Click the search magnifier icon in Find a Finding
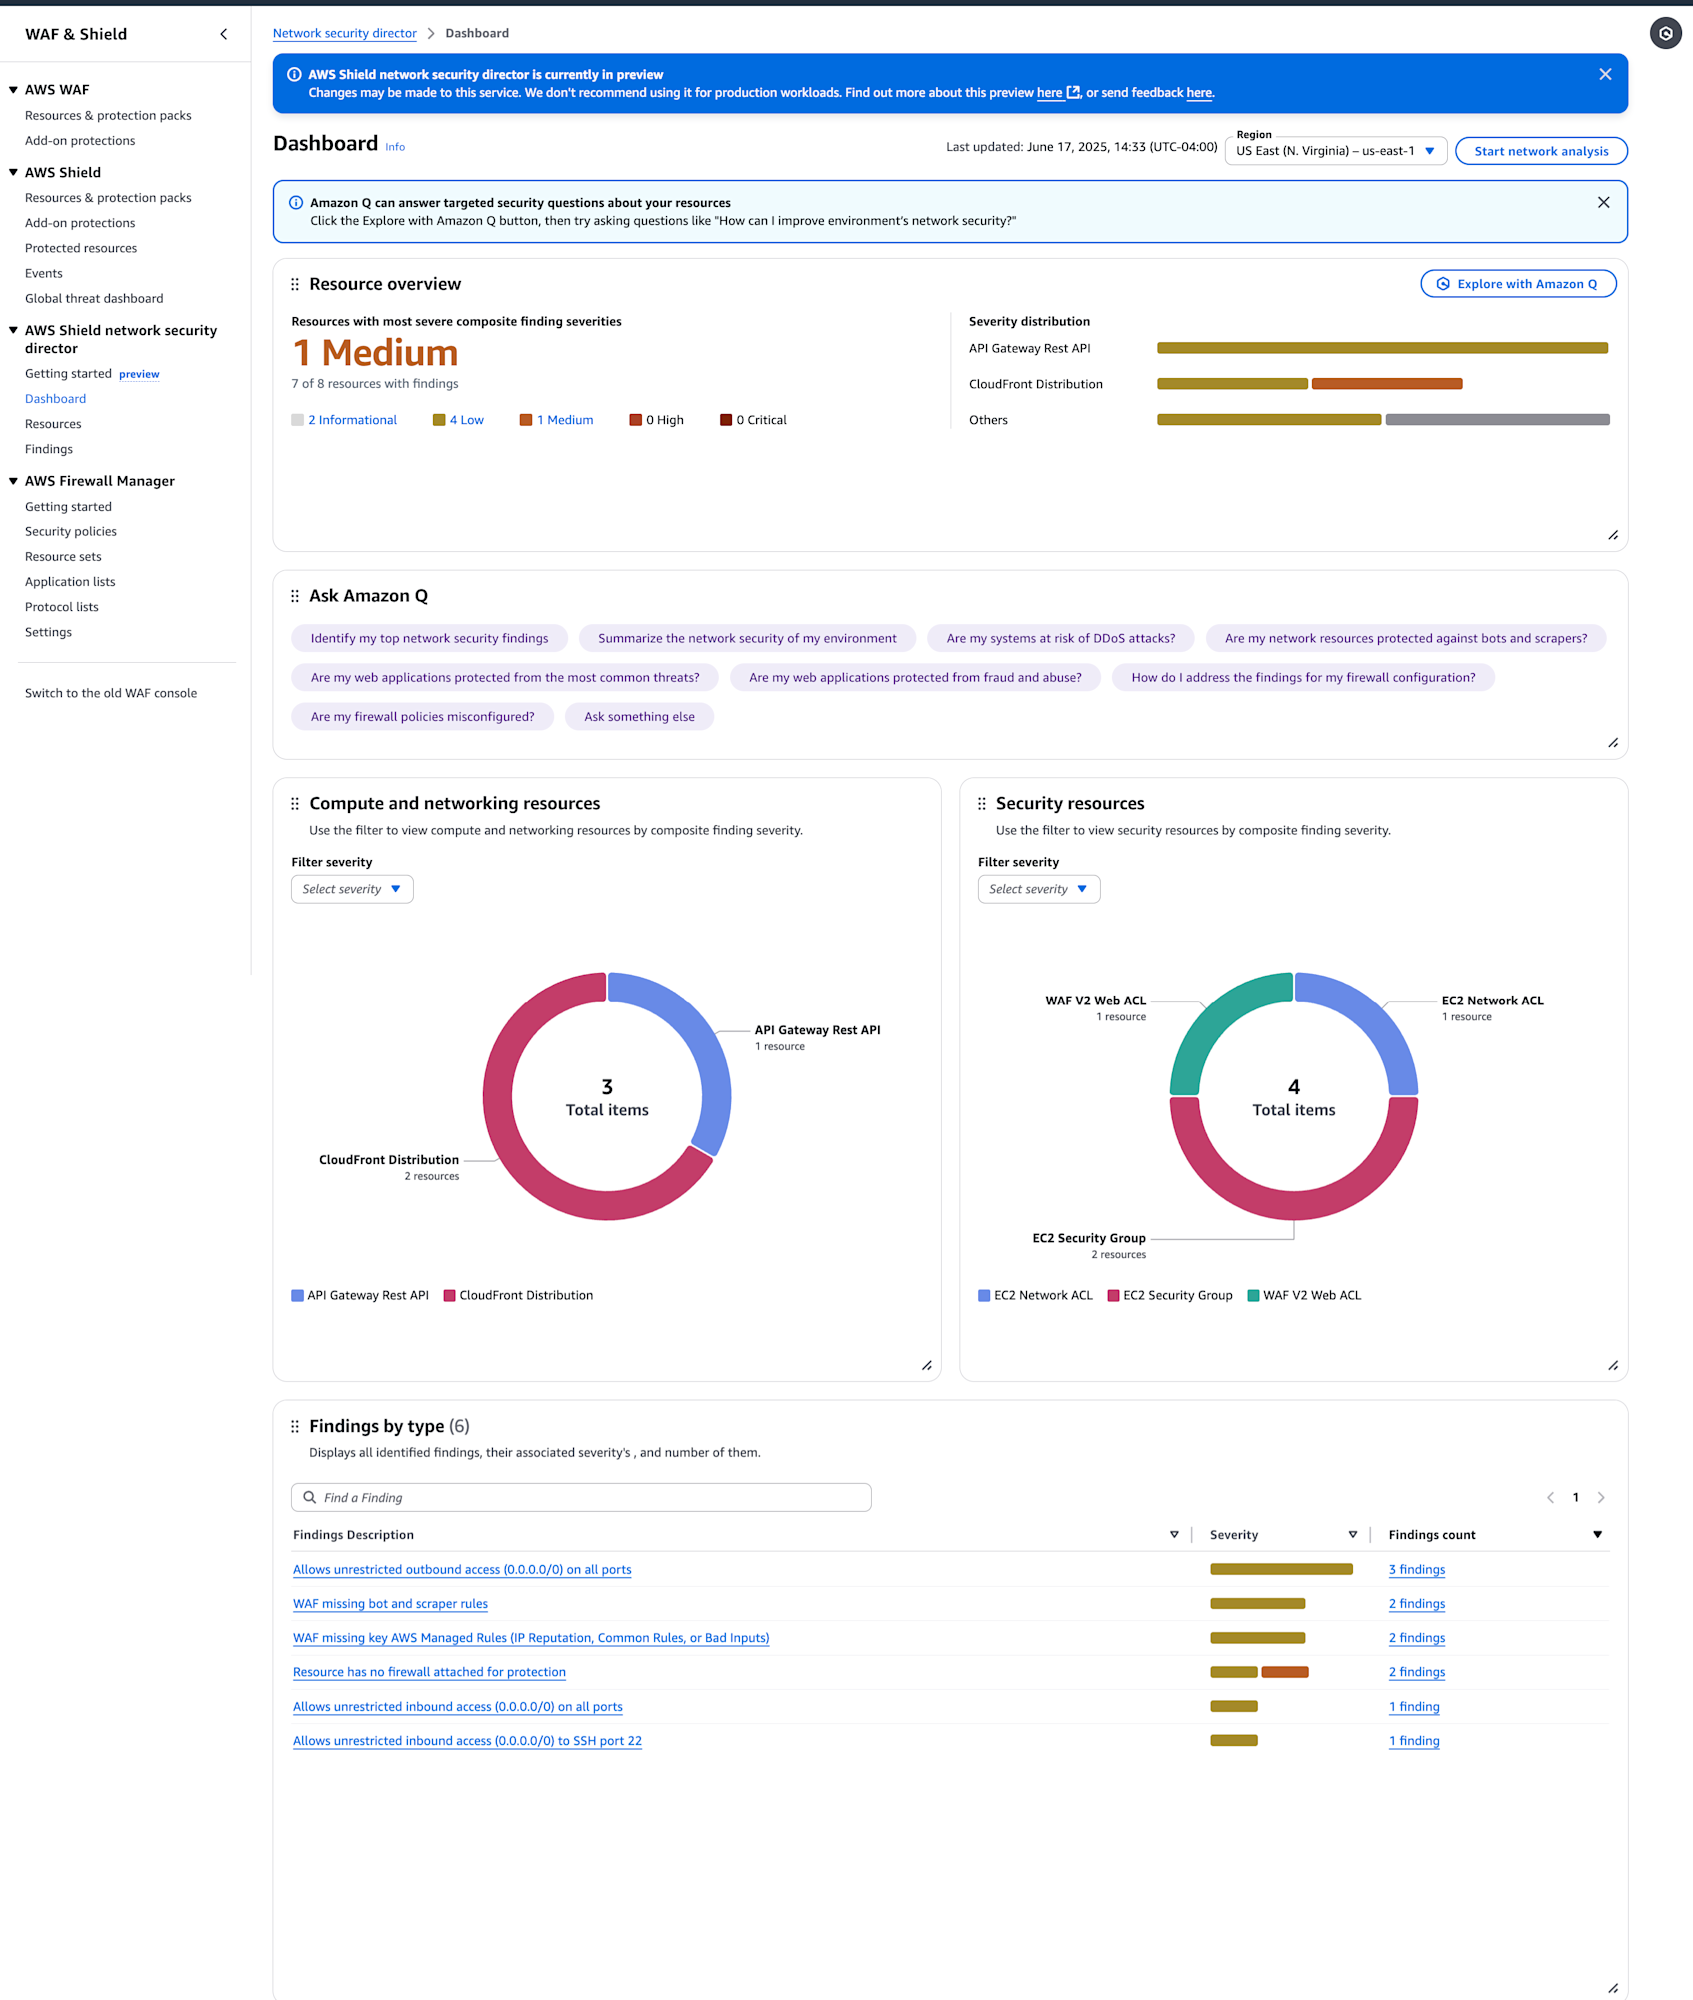 pyautogui.click(x=309, y=1497)
